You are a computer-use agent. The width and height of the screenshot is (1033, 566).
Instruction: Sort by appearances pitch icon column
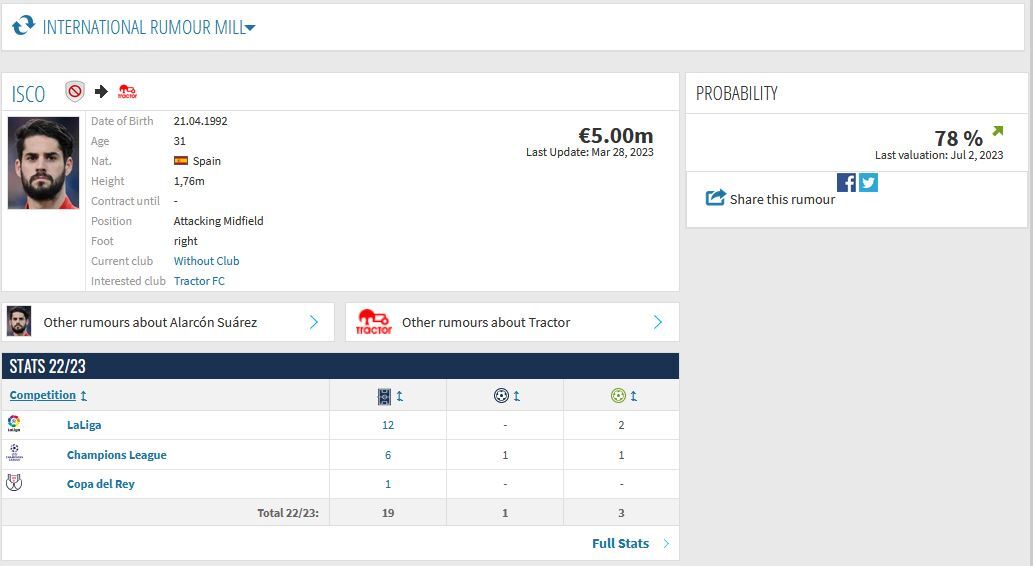[x=384, y=396]
